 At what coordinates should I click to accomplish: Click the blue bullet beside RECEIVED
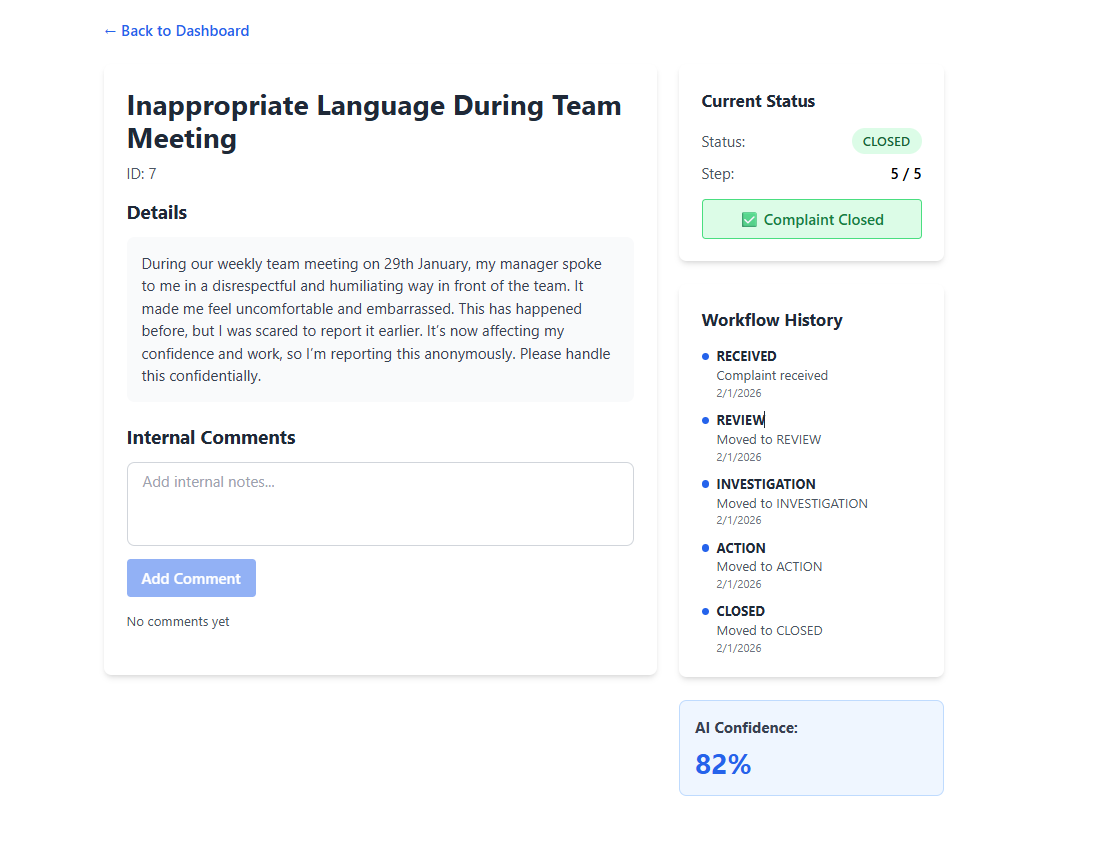705,356
